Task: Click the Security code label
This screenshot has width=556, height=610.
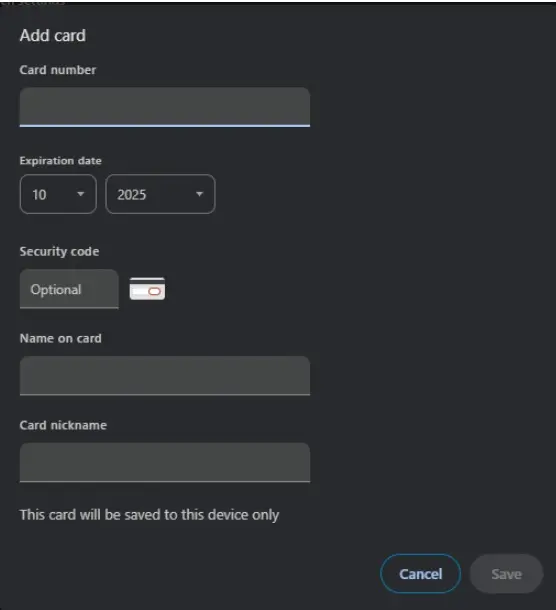Action: [x=59, y=251]
